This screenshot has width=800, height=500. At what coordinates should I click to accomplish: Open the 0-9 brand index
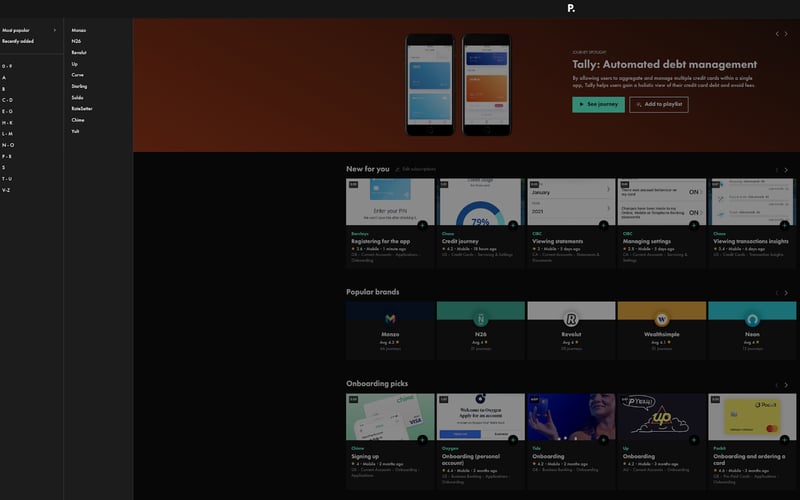[7, 66]
